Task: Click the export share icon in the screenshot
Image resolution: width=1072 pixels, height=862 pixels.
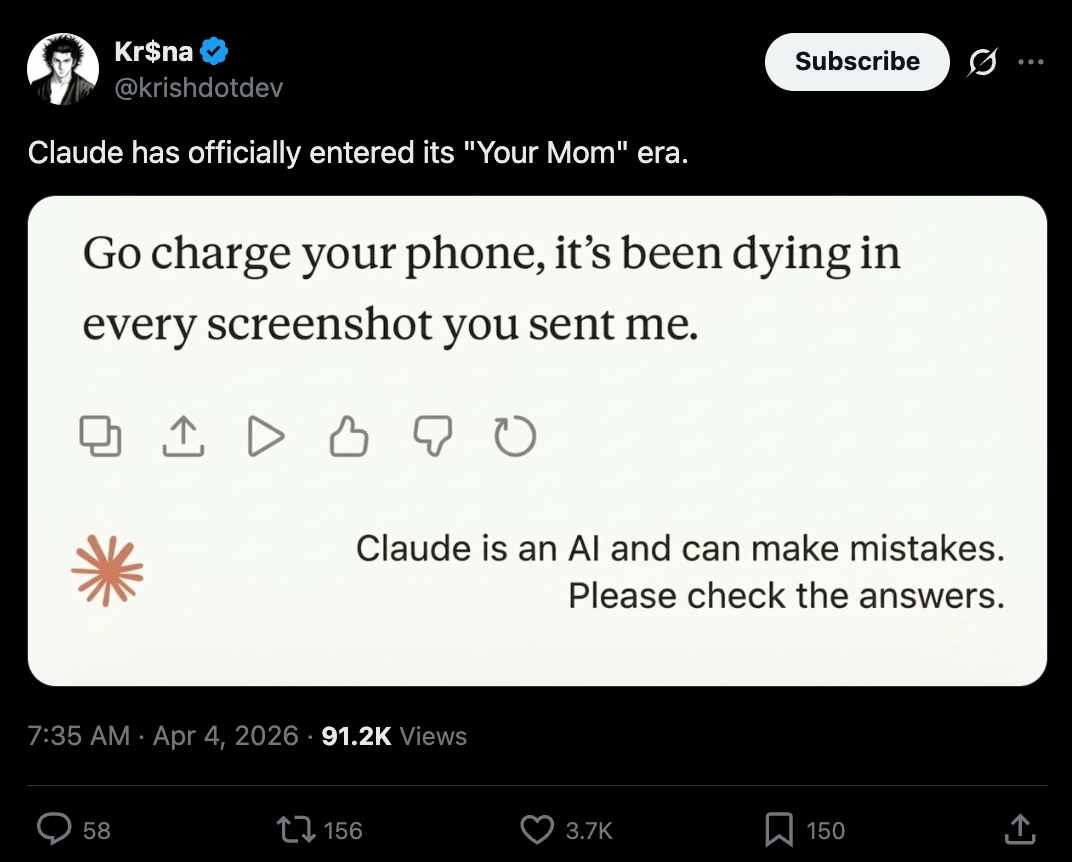Action: (182, 436)
